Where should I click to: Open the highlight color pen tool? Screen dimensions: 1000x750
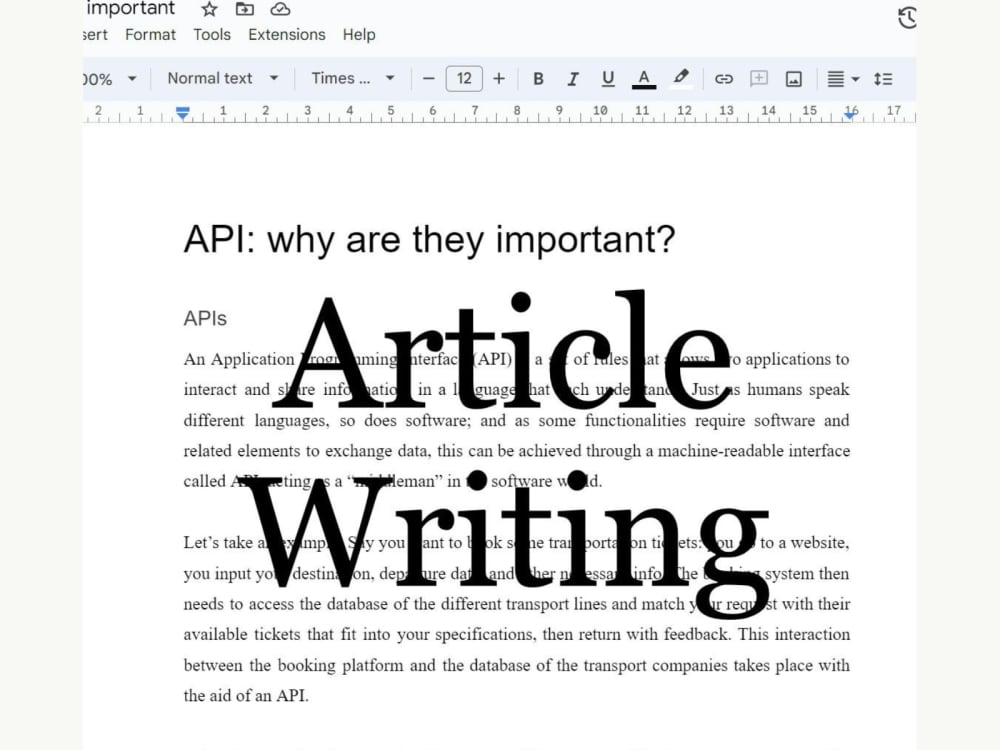pyautogui.click(x=681, y=78)
